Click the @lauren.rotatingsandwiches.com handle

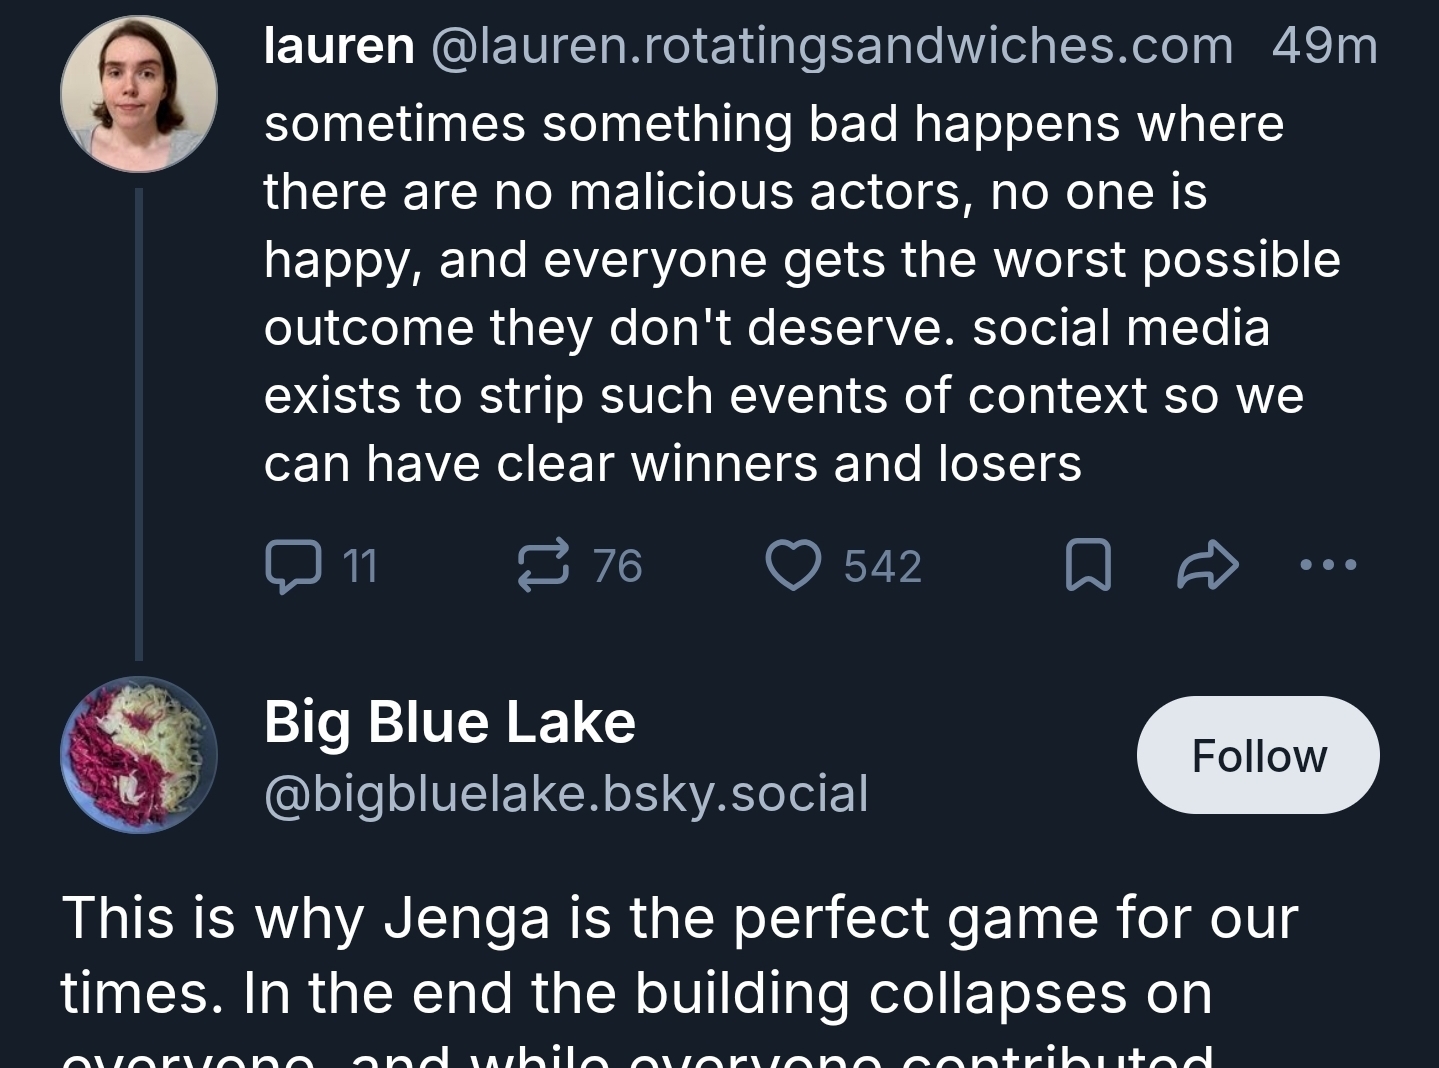(832, 46)
